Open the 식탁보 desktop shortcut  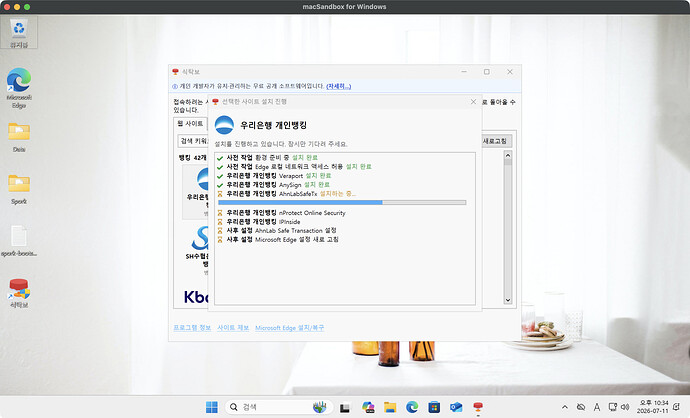click(19, 293)
